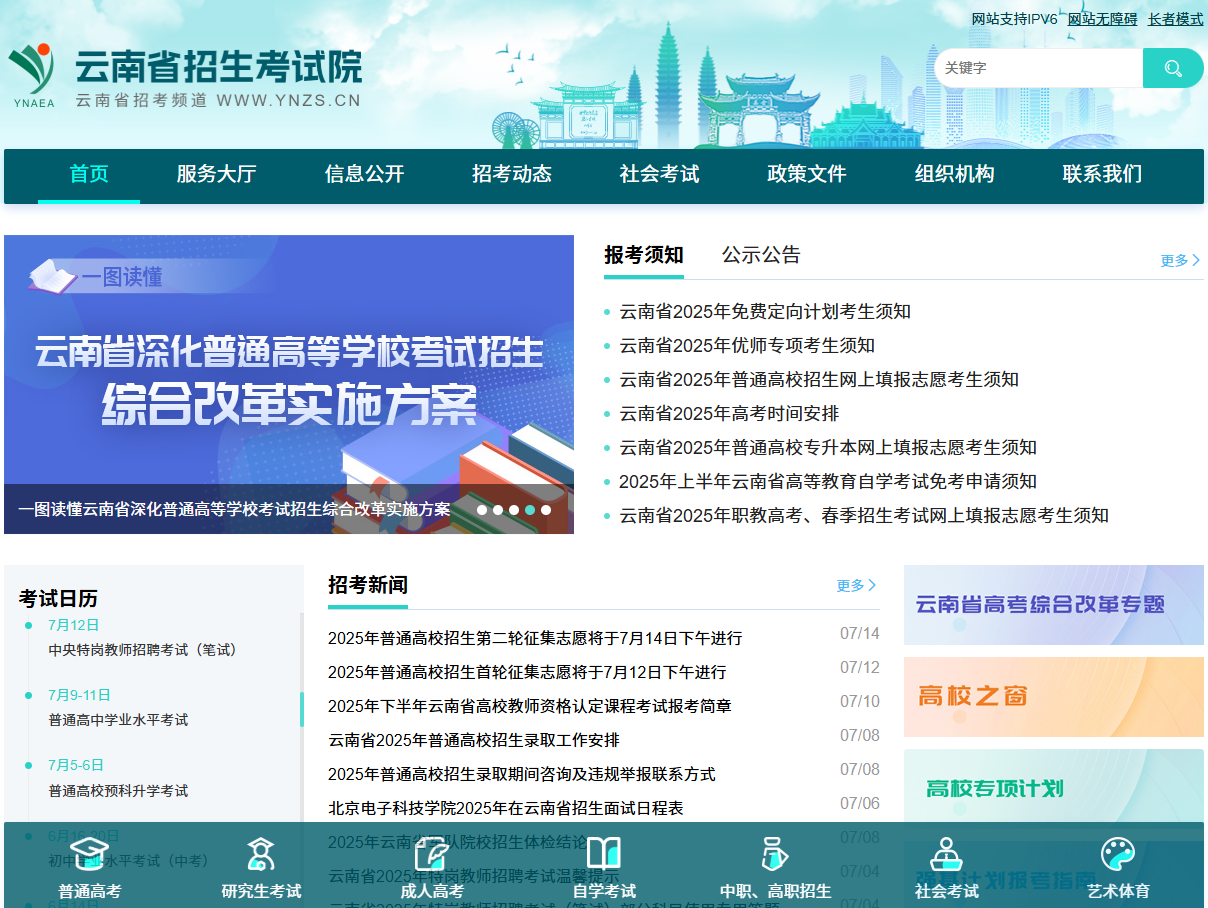Open 组织机构 menu
Viewport: 1208px width, 908px height.
coord(955,174)
